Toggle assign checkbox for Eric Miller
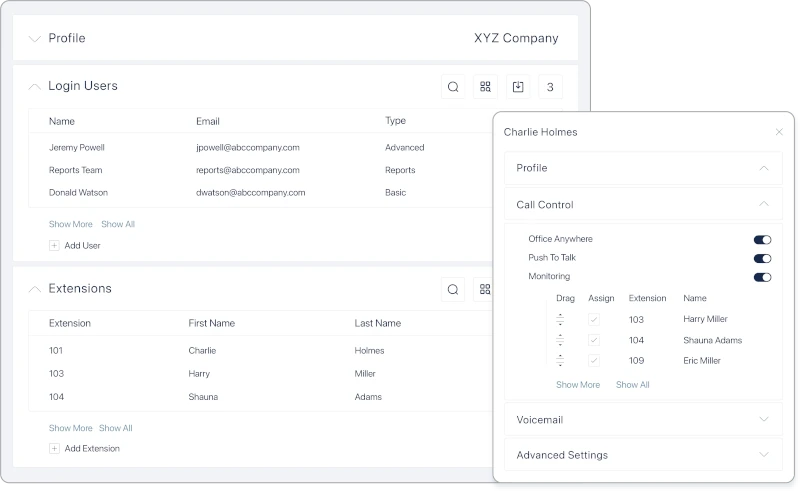 593,360
